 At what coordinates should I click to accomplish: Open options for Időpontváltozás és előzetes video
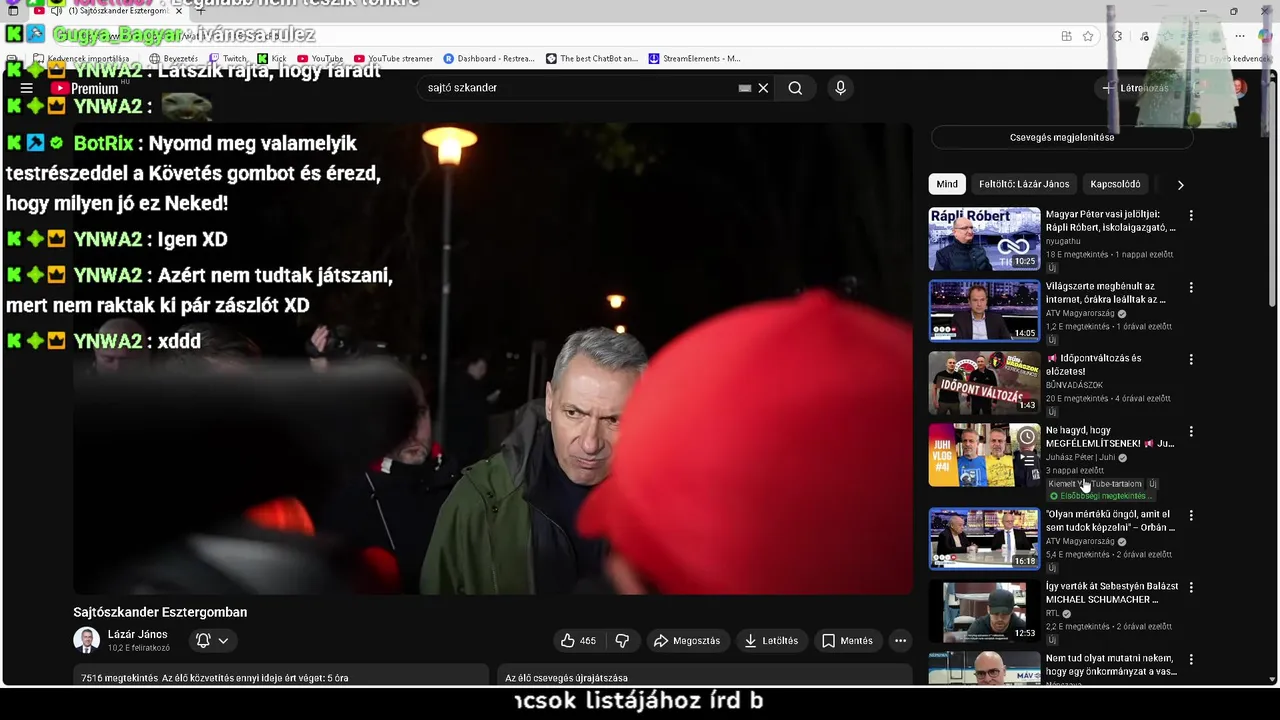coord(1190,359)
